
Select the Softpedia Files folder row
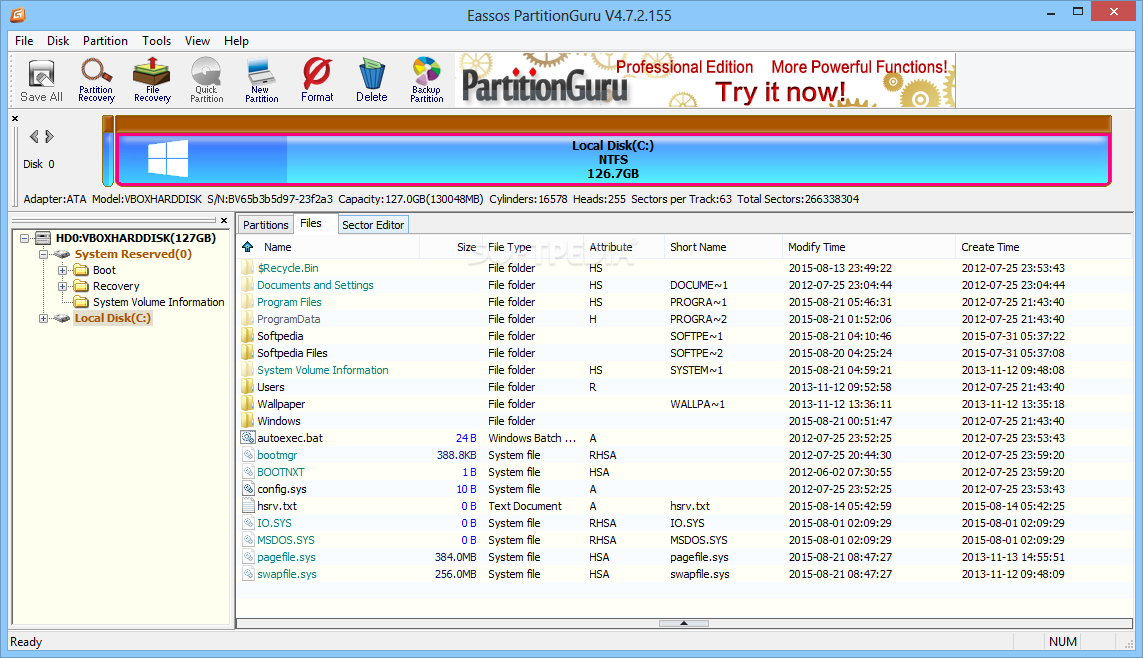click(x=684, y=353)
